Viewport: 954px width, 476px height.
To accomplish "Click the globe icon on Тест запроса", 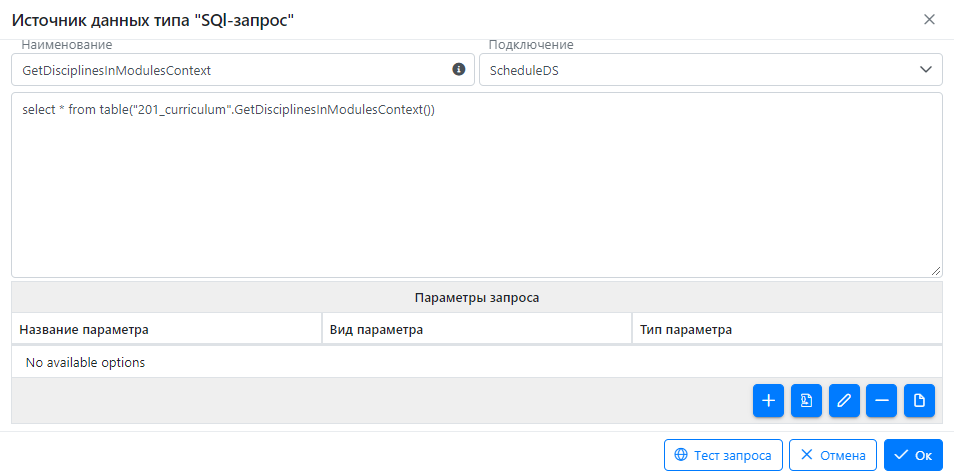I will (681, 455).
